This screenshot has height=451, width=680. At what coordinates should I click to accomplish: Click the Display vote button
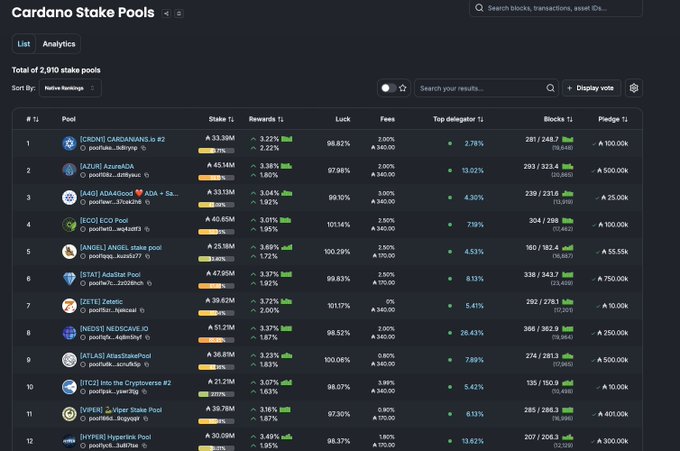tap(591, 88)
